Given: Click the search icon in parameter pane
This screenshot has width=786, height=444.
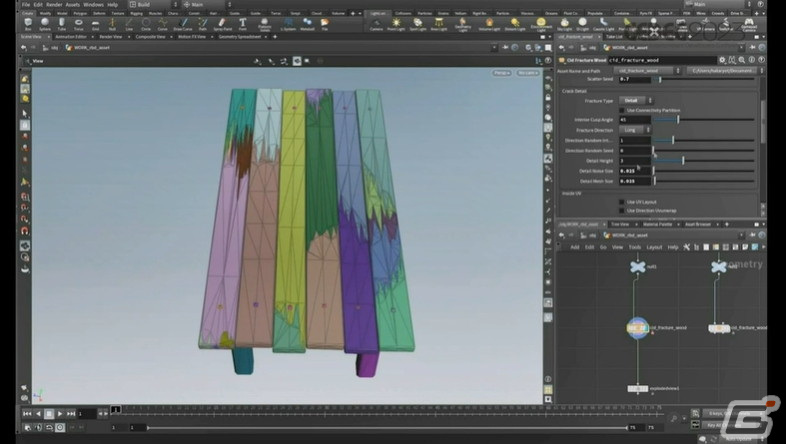Looking at the screenshot, I should pyautogui.click(x=741, y=60).
